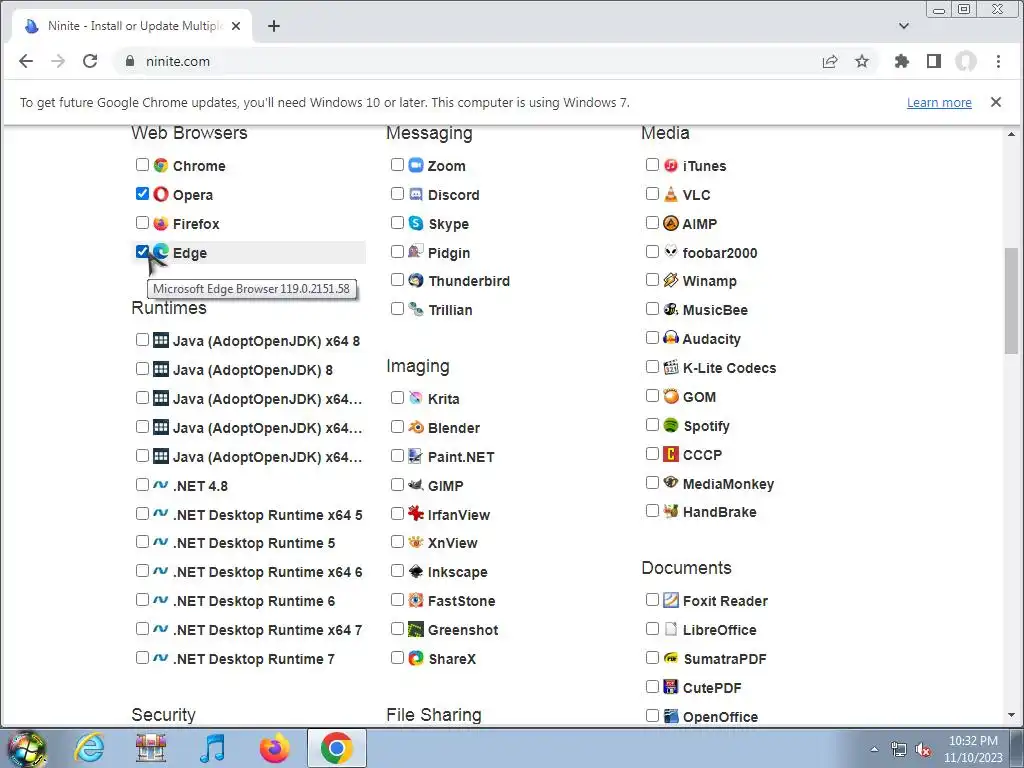Enable the .NET 4.8 checkbox
The height and width of the screenshot is (768, 1024).
pos(142,485)
